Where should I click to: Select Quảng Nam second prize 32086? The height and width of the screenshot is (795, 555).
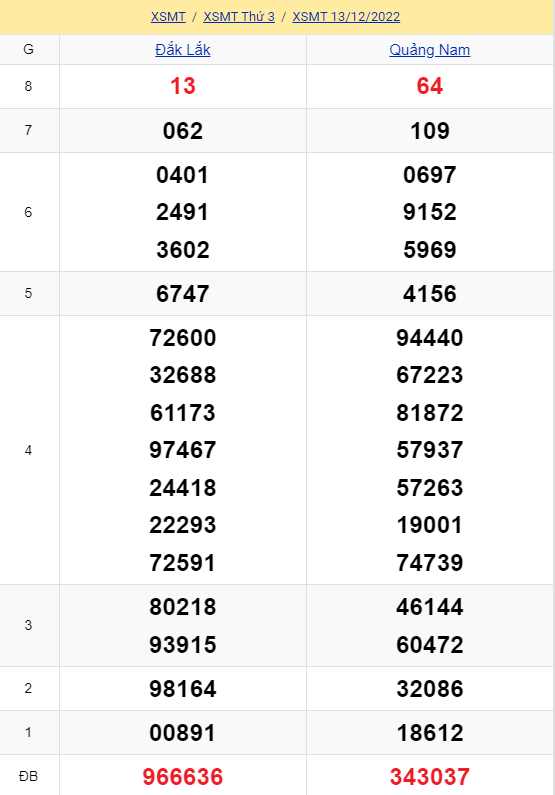(x=429, y=689)
